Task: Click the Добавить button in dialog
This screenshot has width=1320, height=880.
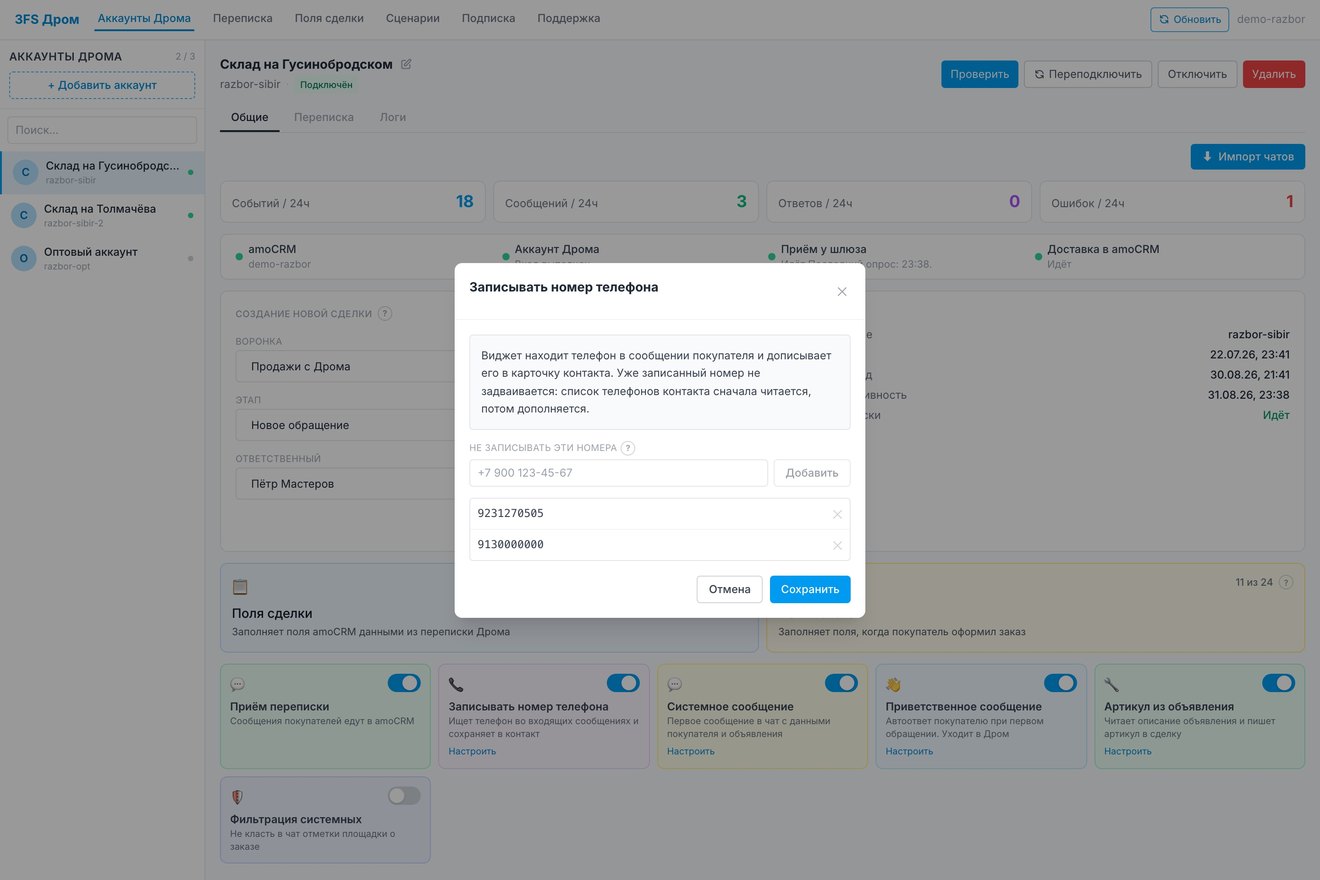Action: point(812,473)
